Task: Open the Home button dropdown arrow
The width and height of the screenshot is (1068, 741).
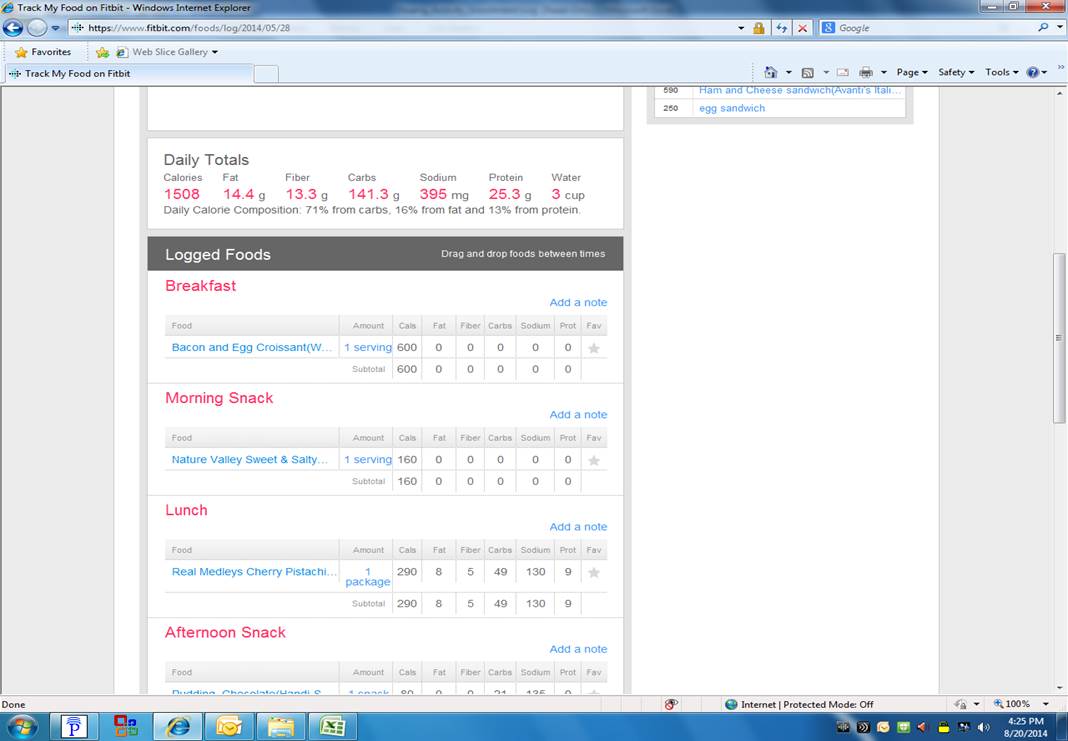Action: [789, 72]
